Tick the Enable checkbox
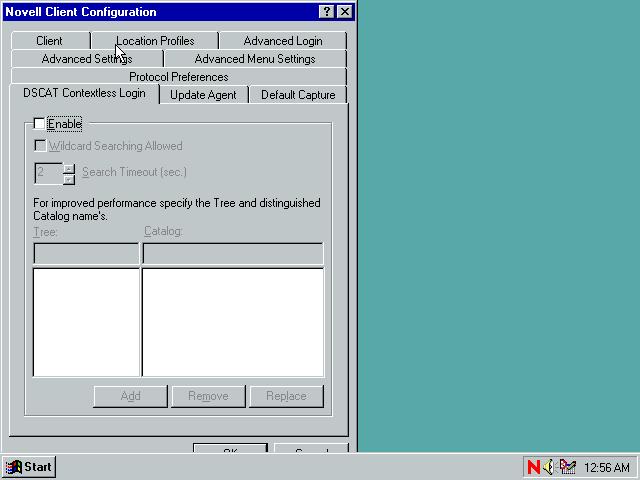The height and width of the screenshot is (480, 640). (40, 123)
